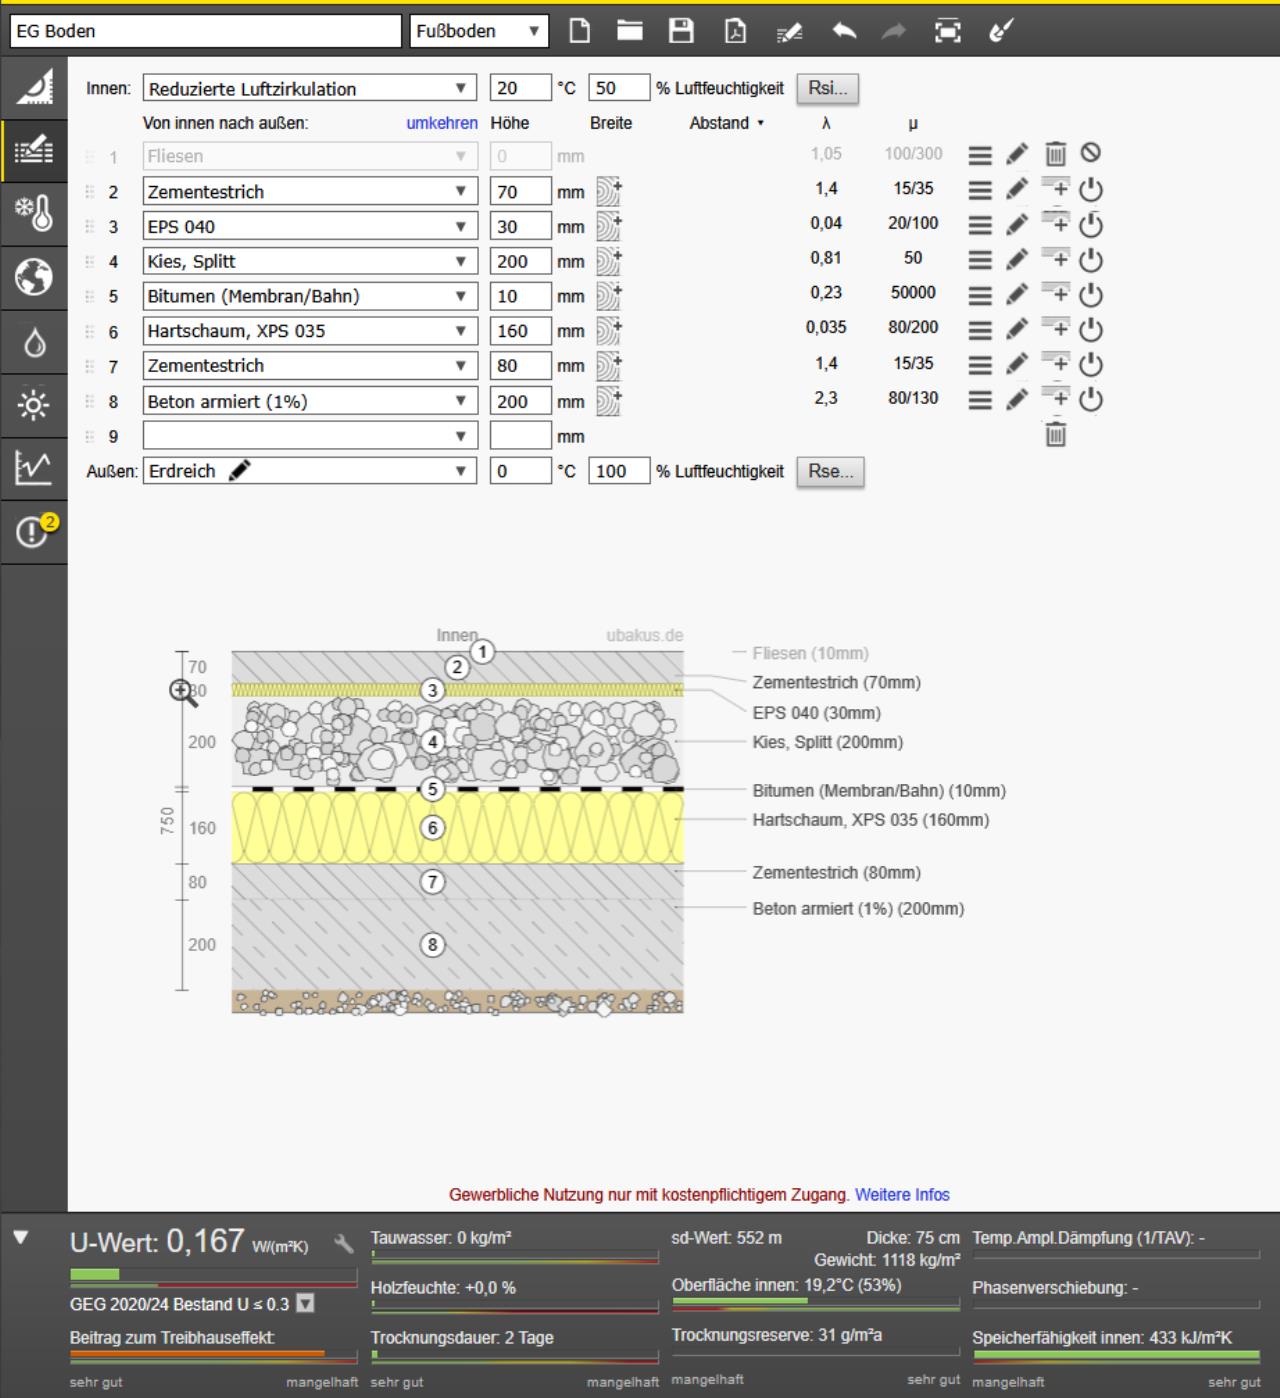Insert a layer above Kies, Splitt row

[1056, 259]
